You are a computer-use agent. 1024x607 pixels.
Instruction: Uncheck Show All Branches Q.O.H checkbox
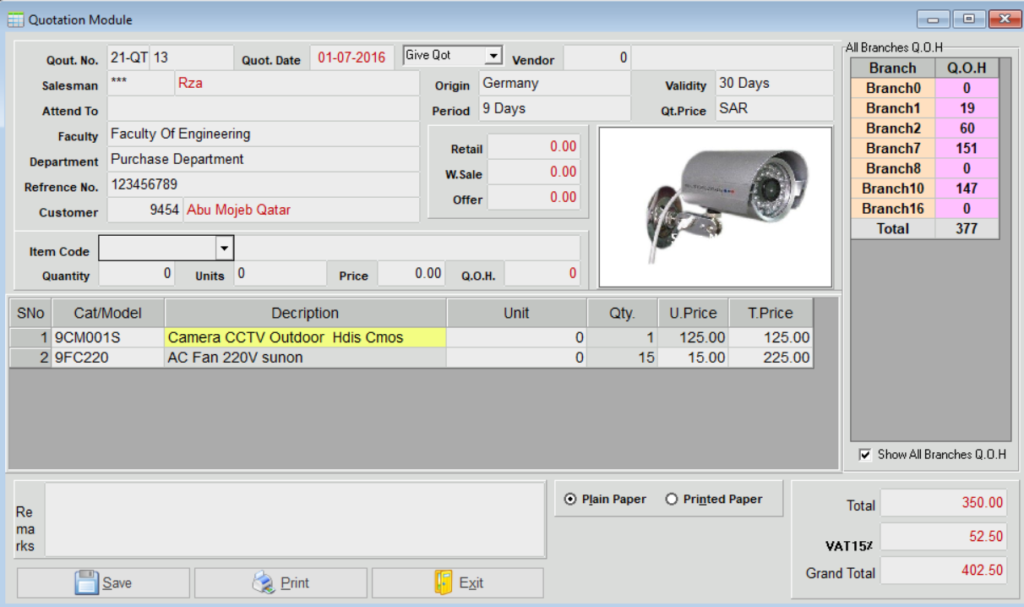(865, 454)
